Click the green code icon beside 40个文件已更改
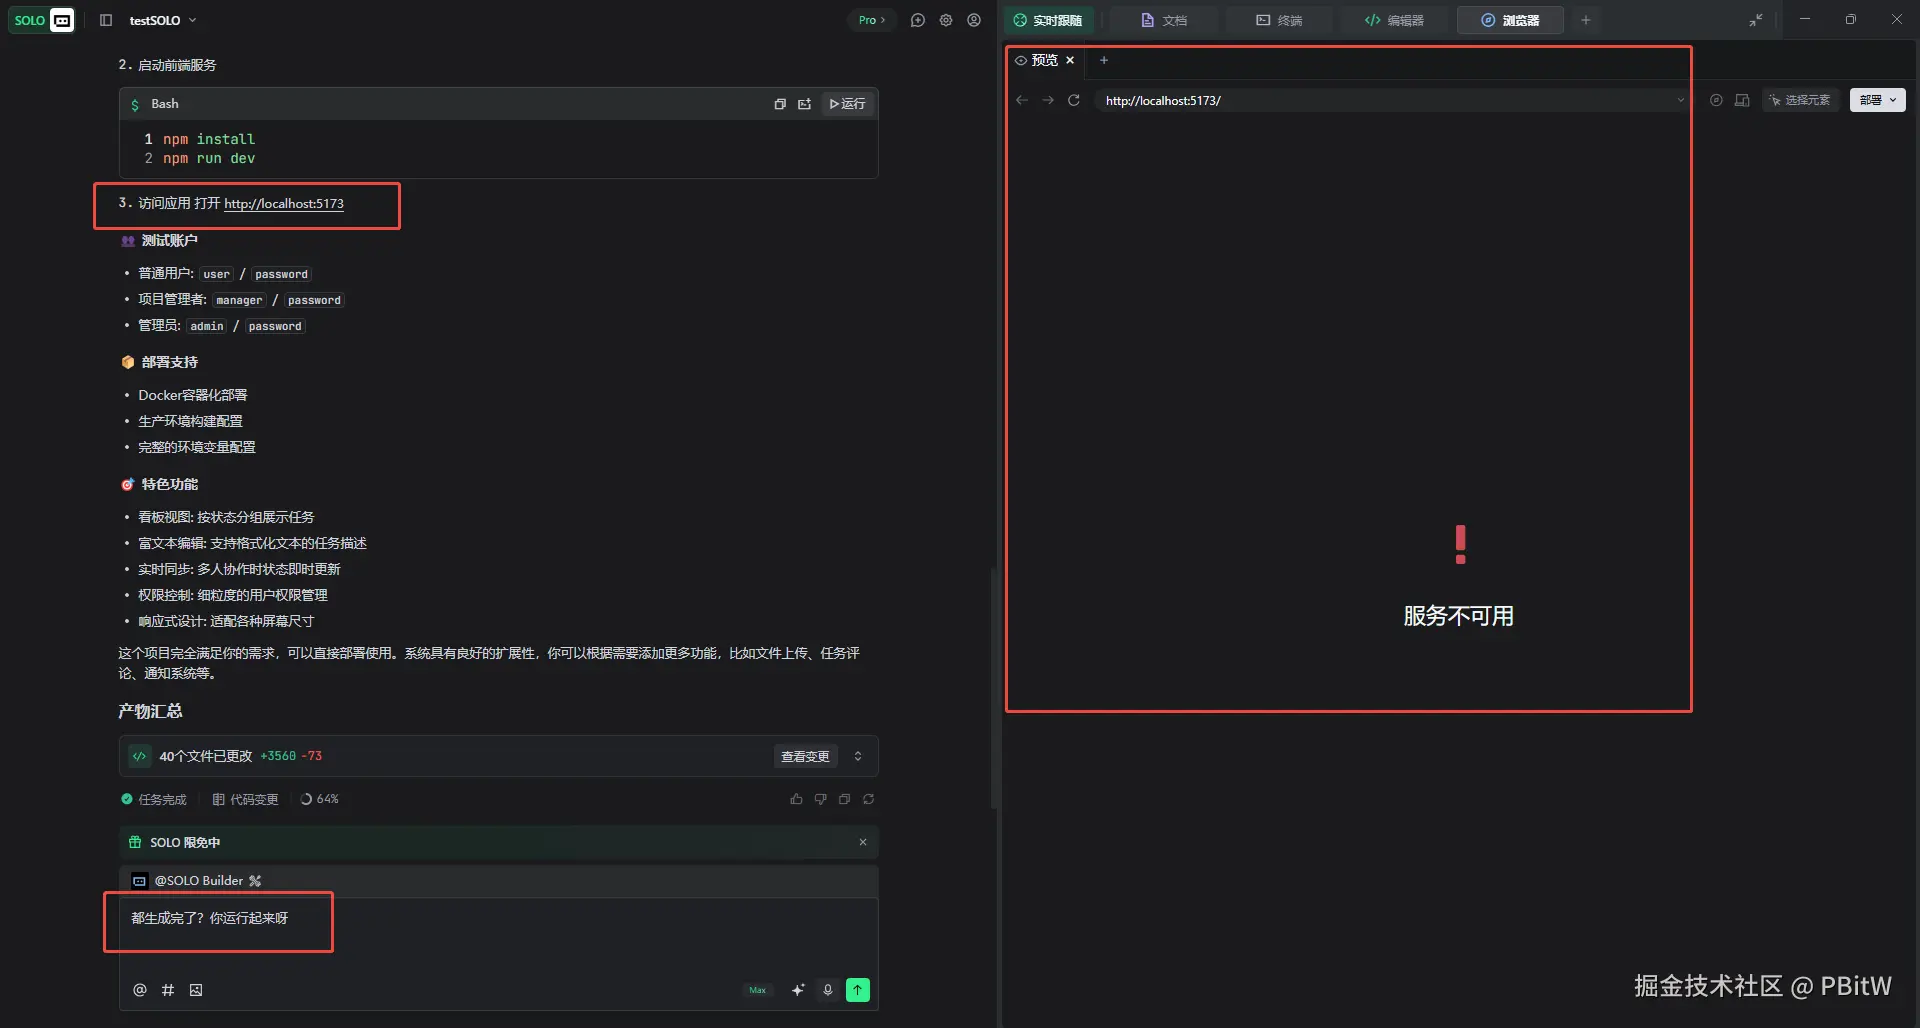 [140, 756]
